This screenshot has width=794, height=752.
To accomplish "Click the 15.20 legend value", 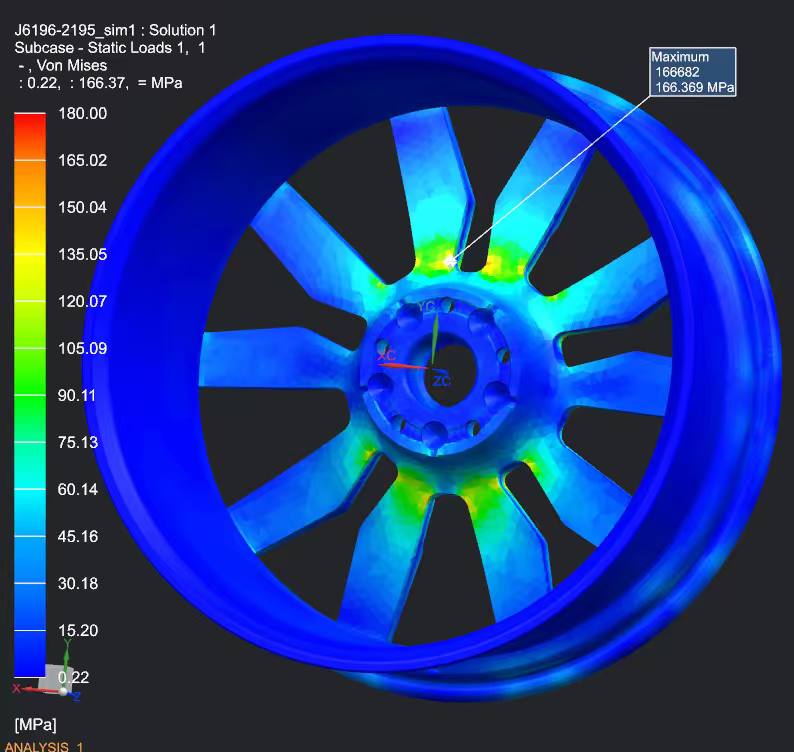I will point(77,630).
